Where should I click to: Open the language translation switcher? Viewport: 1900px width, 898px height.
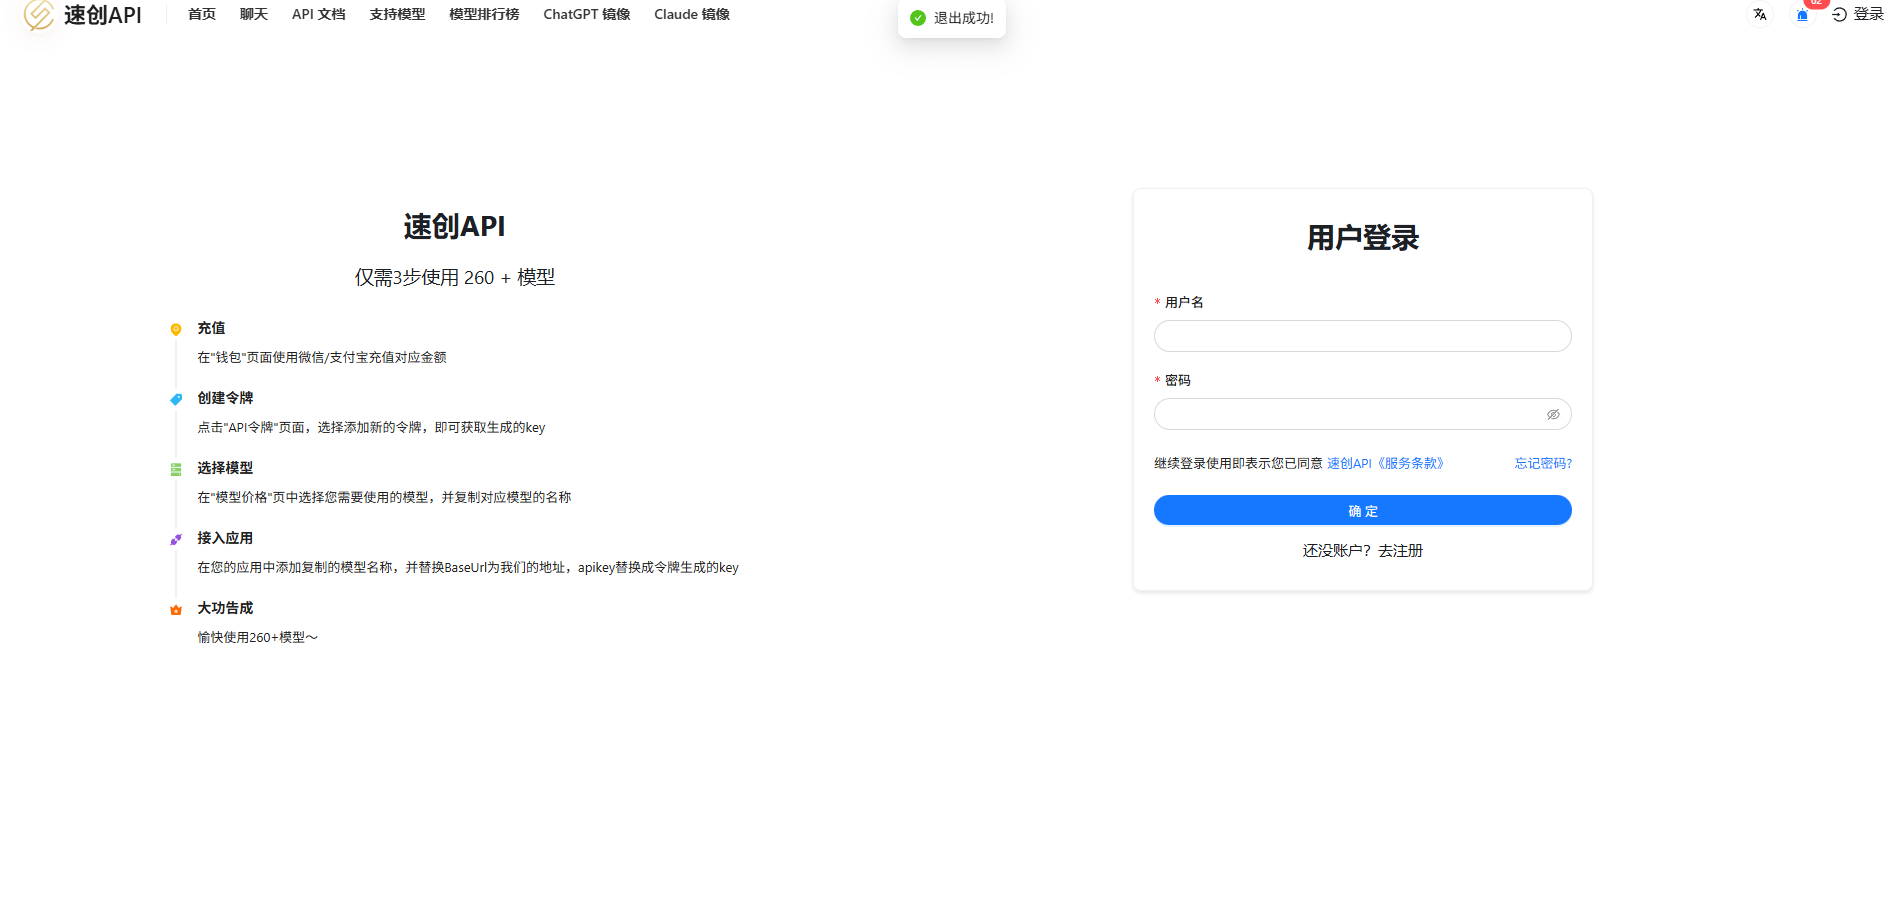tap(1760, 14)
